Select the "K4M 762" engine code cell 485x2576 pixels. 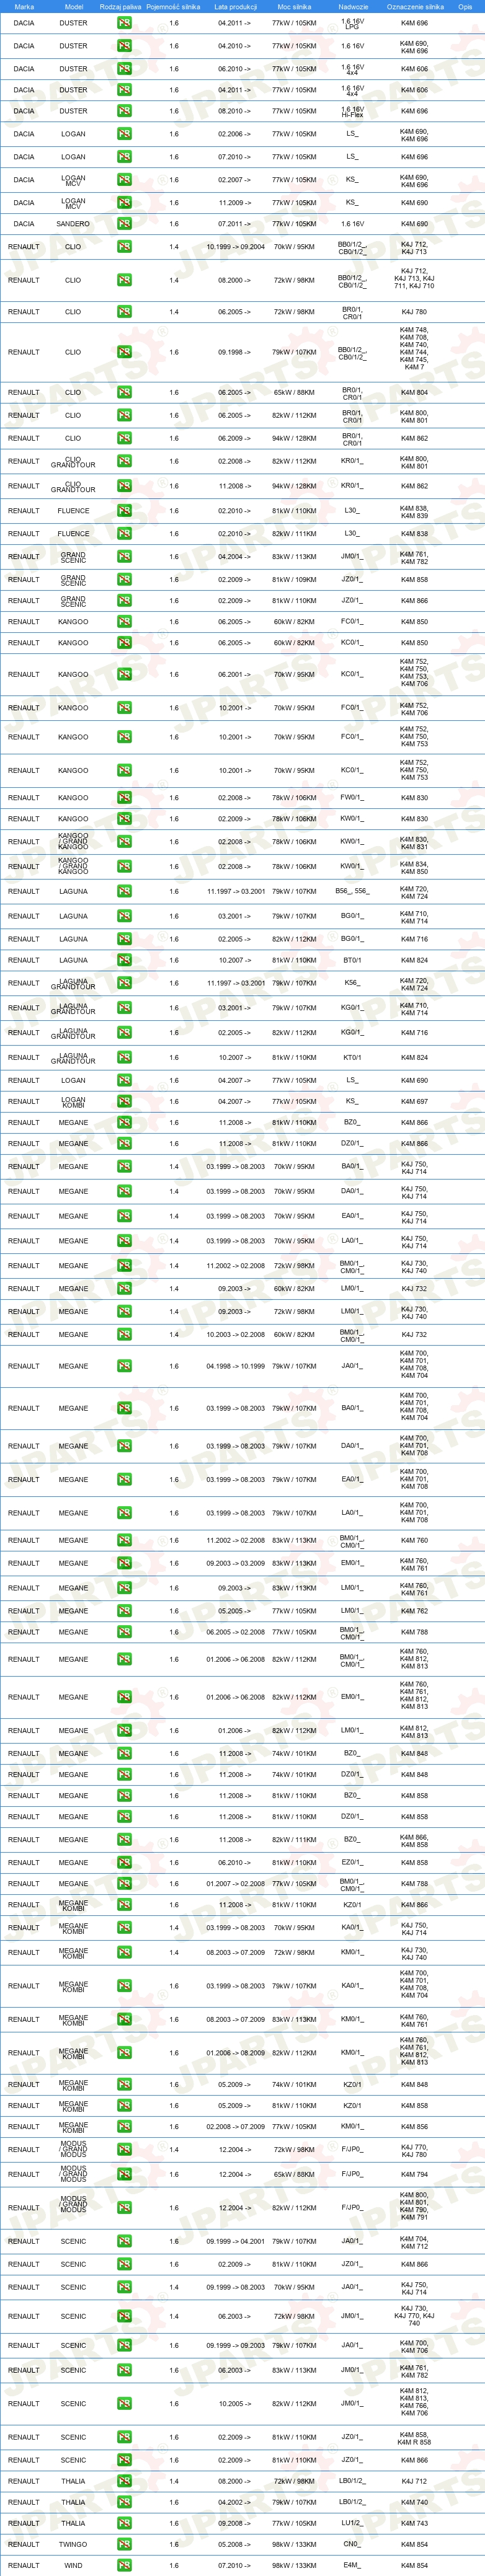click(x=414, y=1612)
